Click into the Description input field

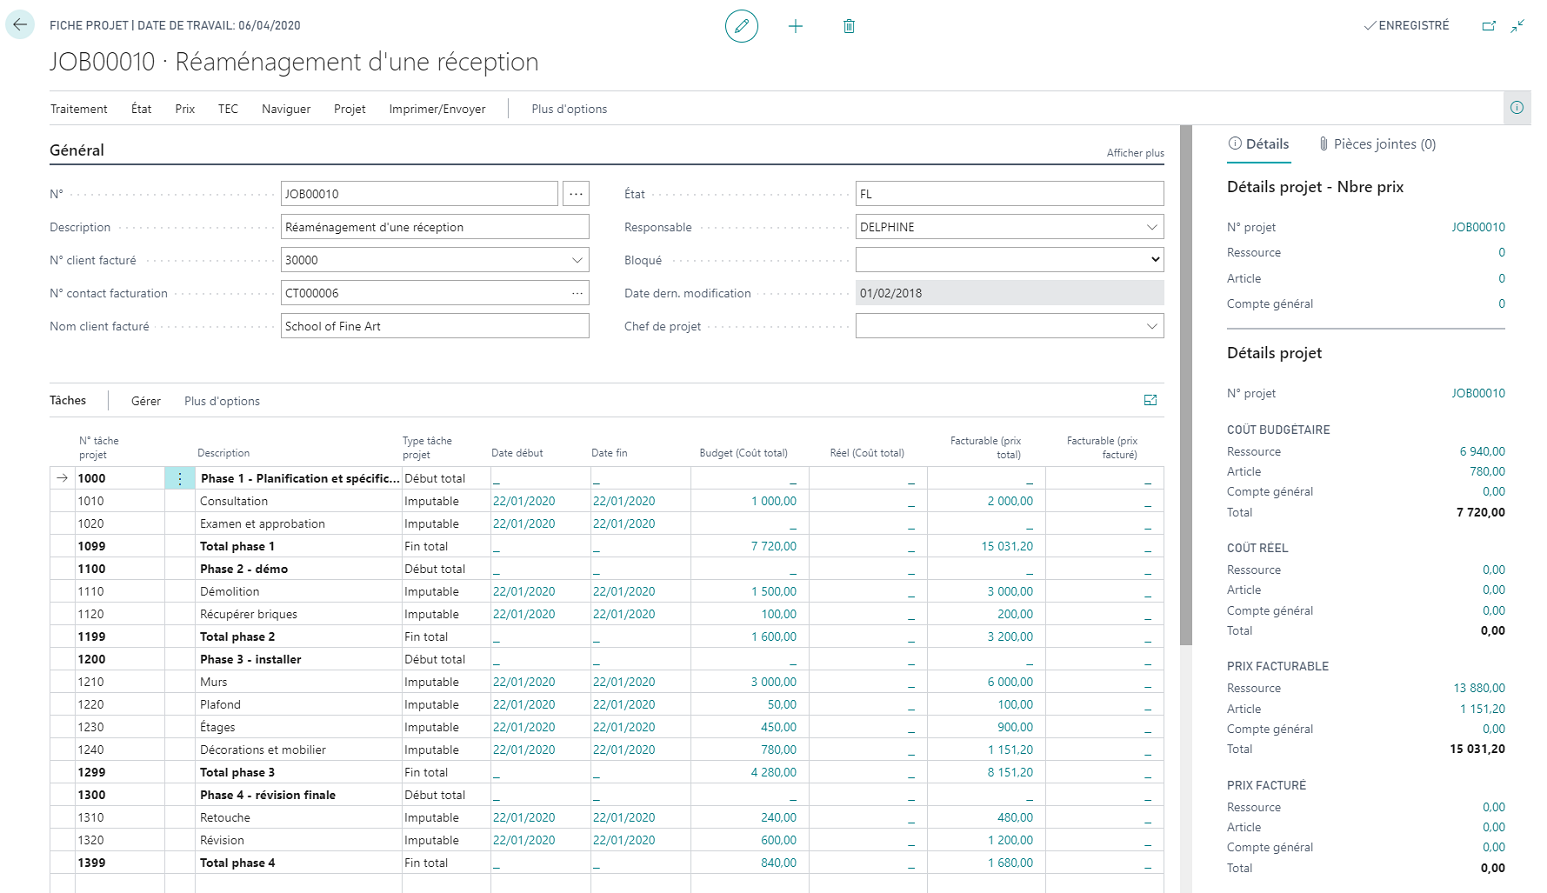coord(435,227)
